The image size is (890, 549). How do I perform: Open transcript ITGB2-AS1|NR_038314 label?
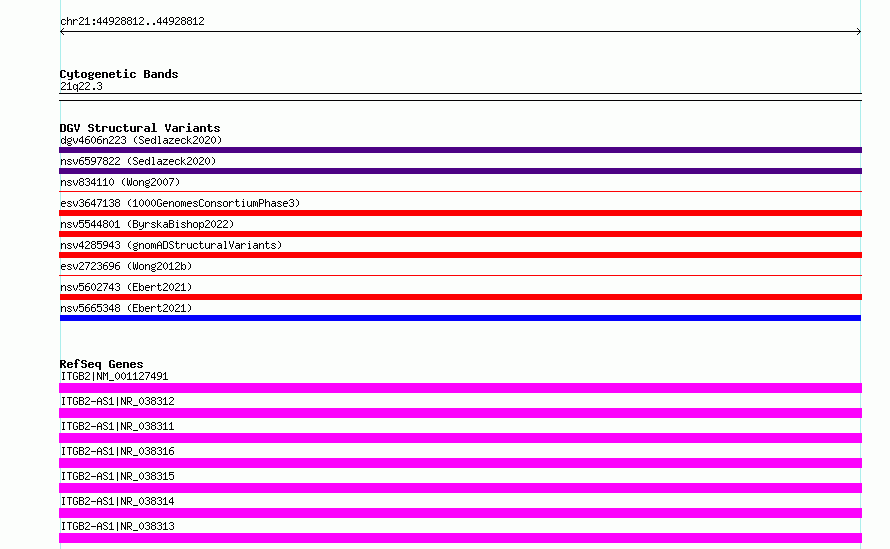point(117,501)
